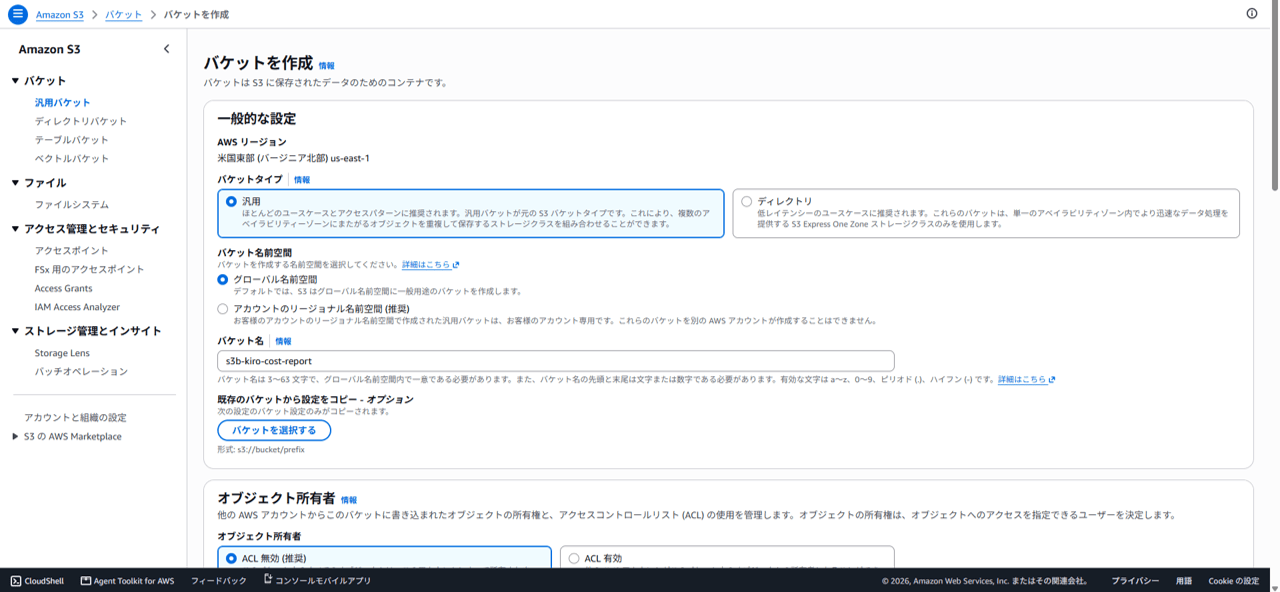
Task: Collapse the ファイル section in the sidebar
Action: 15,183
